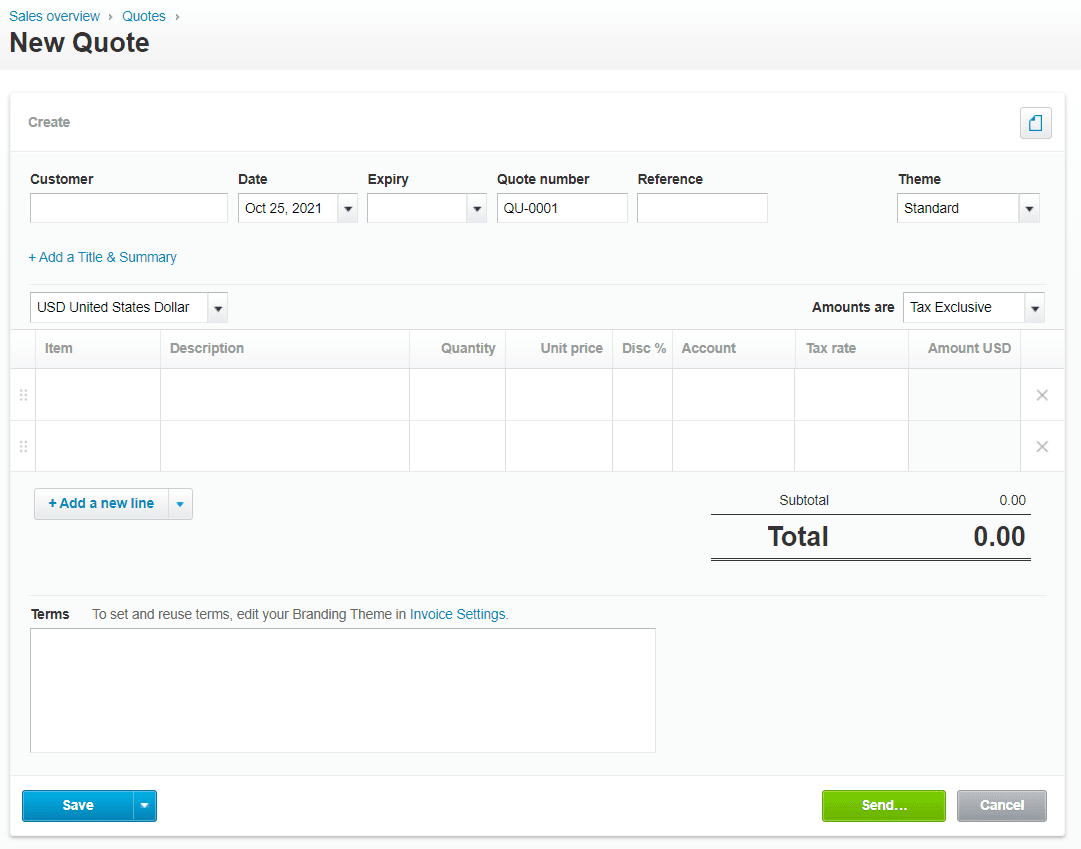Click the second row Account cell

click(x=734, y=447)
